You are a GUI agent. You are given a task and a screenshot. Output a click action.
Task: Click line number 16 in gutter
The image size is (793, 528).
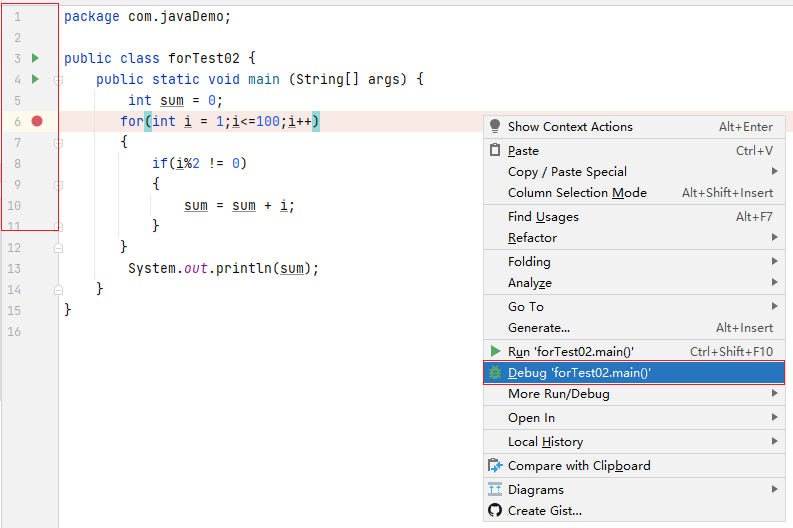[x=14, y=332]
